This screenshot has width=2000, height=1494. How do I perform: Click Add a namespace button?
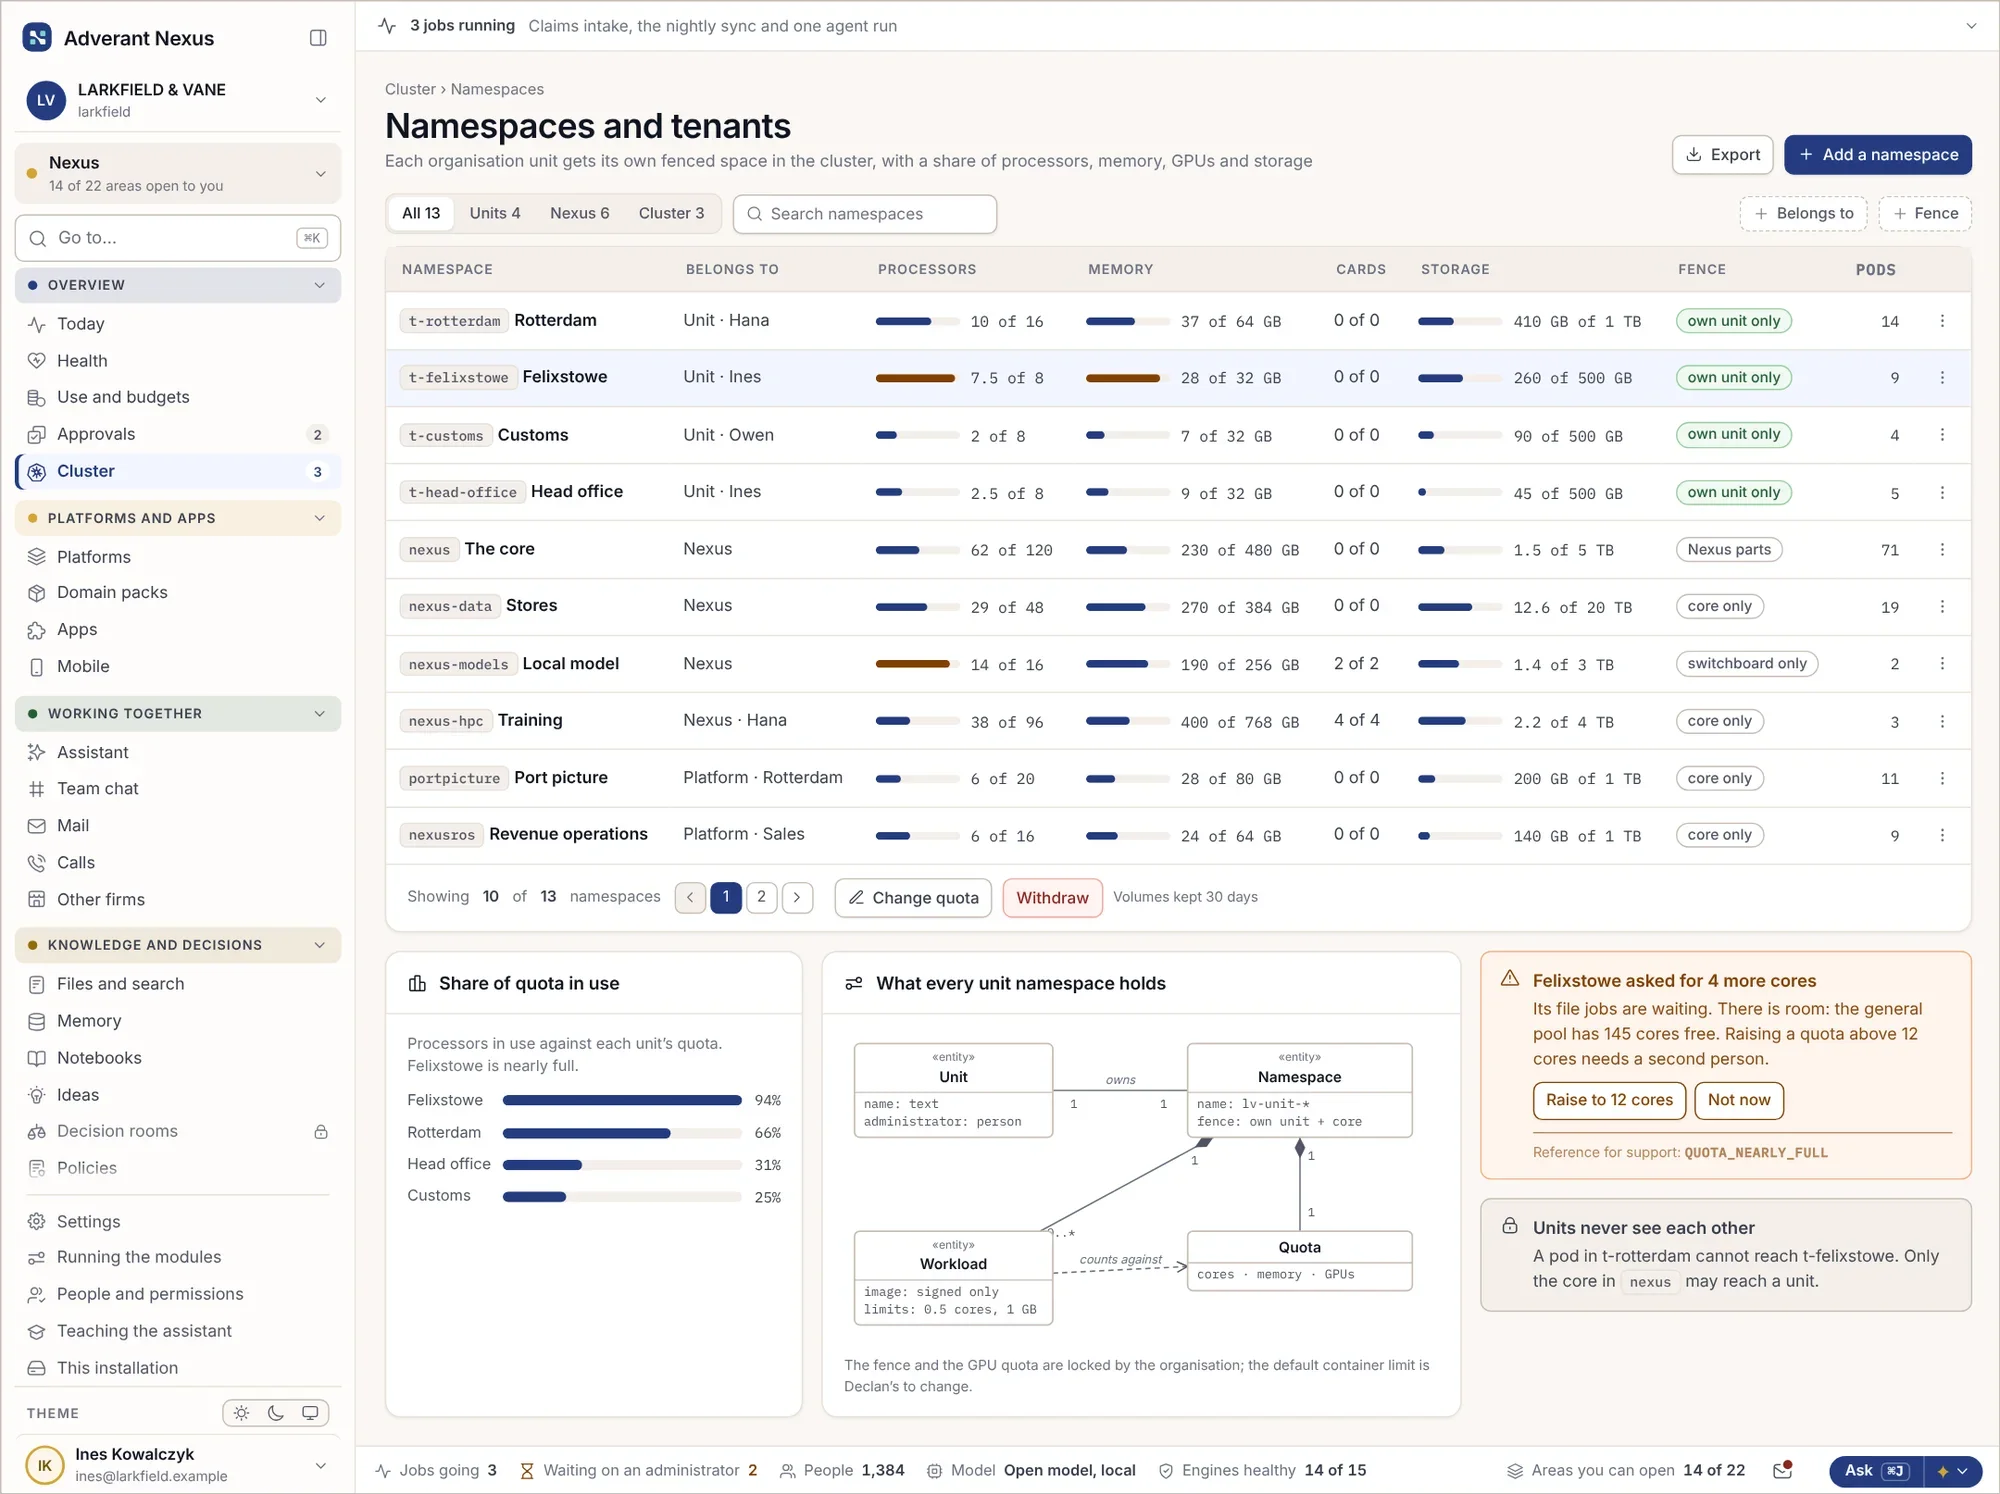pos(1878,155)
